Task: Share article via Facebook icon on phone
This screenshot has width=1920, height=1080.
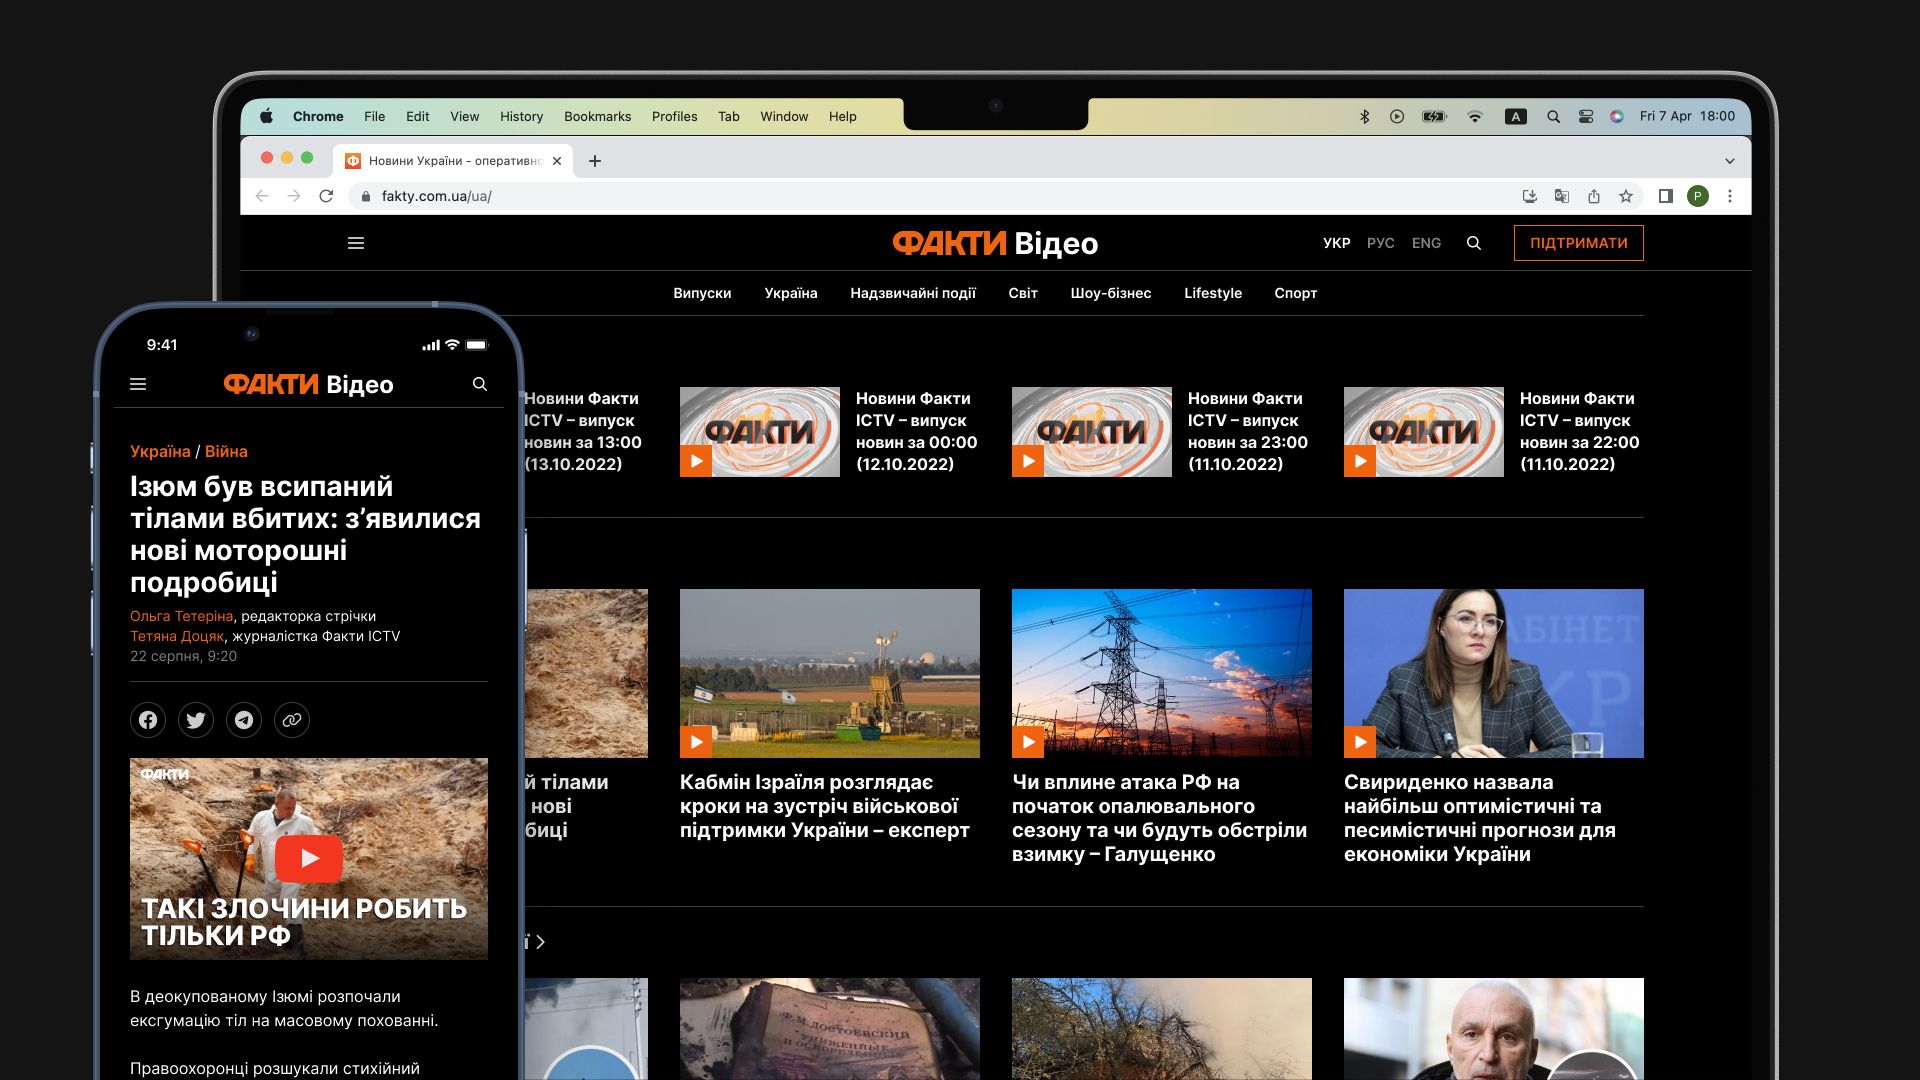Action: pyautogui.click(x=148, y=720)
